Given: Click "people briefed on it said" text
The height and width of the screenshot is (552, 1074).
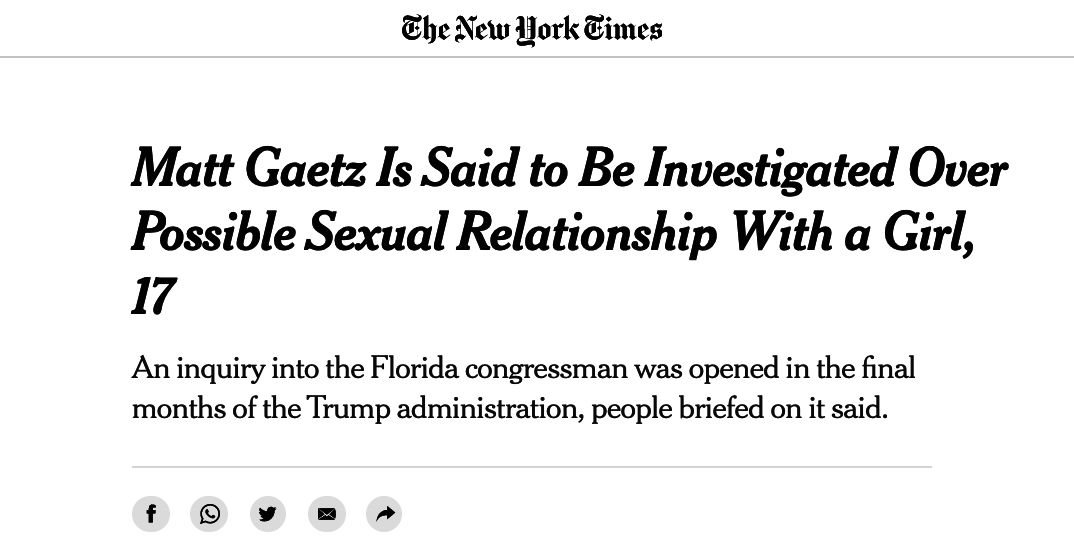Looking at the screenshot, I should pos(738,409).
